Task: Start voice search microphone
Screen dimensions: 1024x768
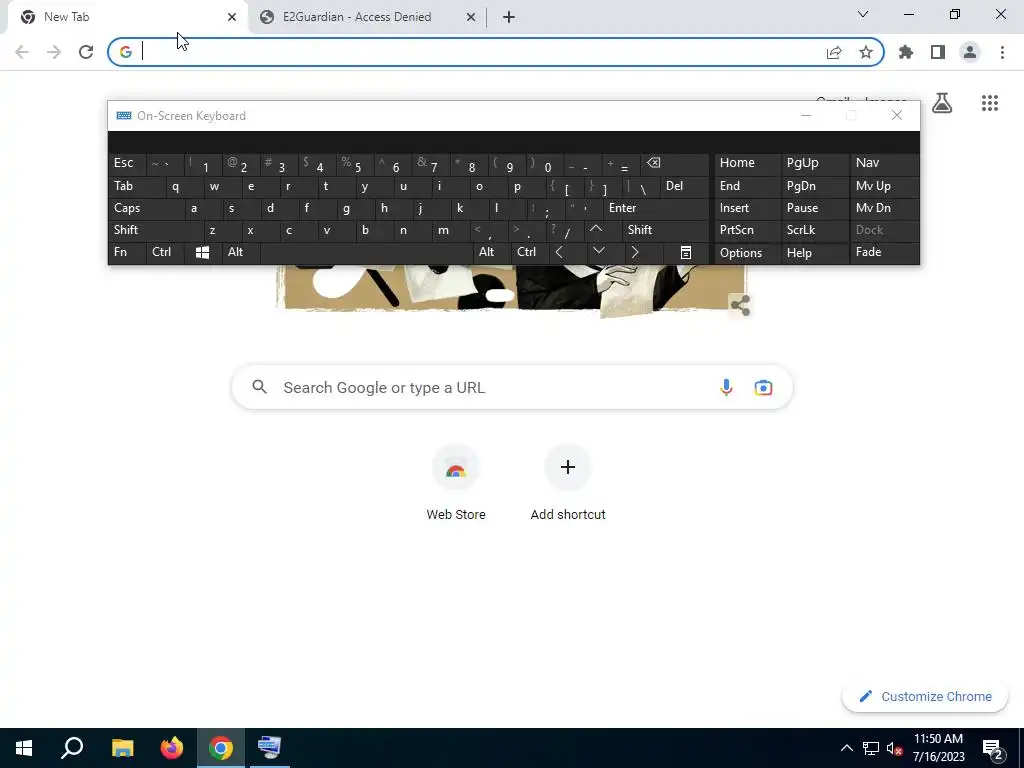Action: point(726,387)
